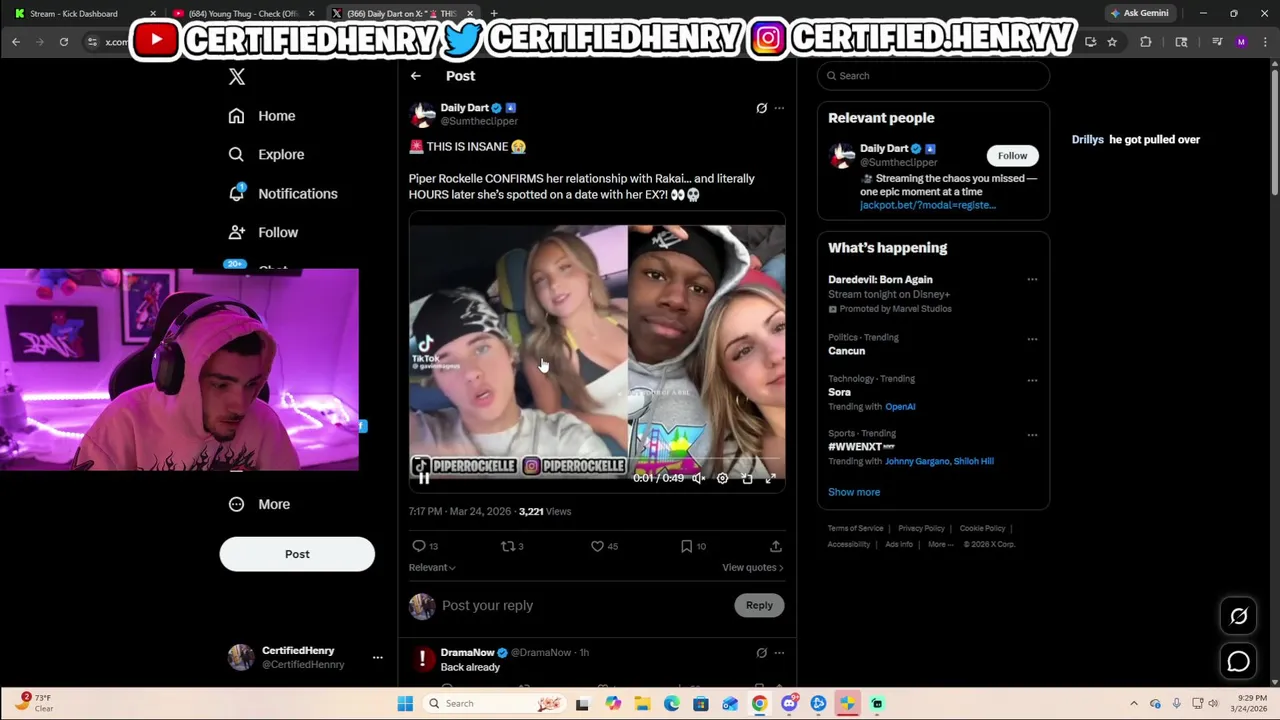1280x720 pixels.
Task: Open the Cancun trending topic
Action: click(846, 351)
